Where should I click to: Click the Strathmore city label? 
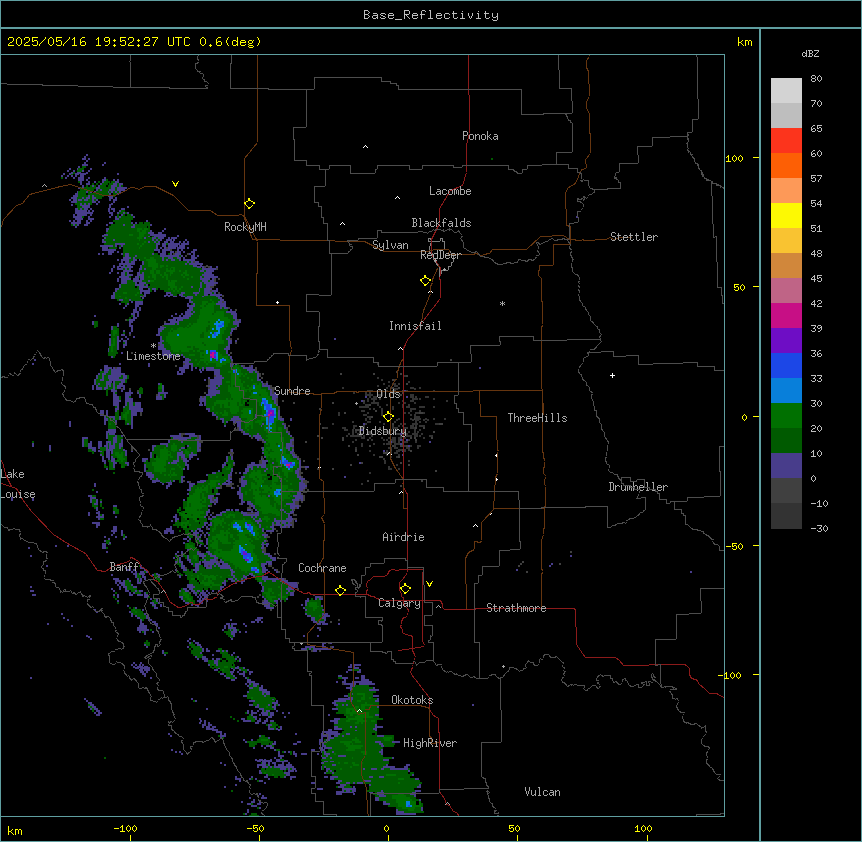[516, 608]
